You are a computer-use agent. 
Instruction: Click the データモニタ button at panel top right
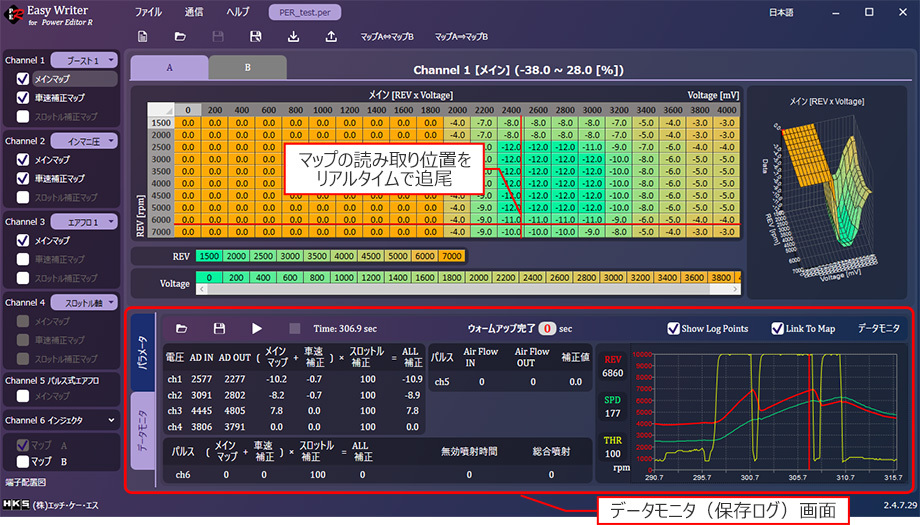pyautogui.click(x=878, y=328)
